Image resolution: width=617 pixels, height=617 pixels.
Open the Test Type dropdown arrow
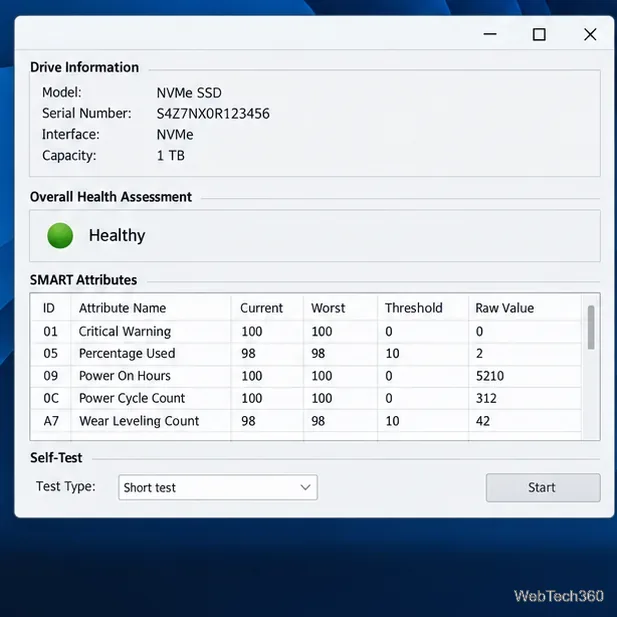tap(305, 487)
